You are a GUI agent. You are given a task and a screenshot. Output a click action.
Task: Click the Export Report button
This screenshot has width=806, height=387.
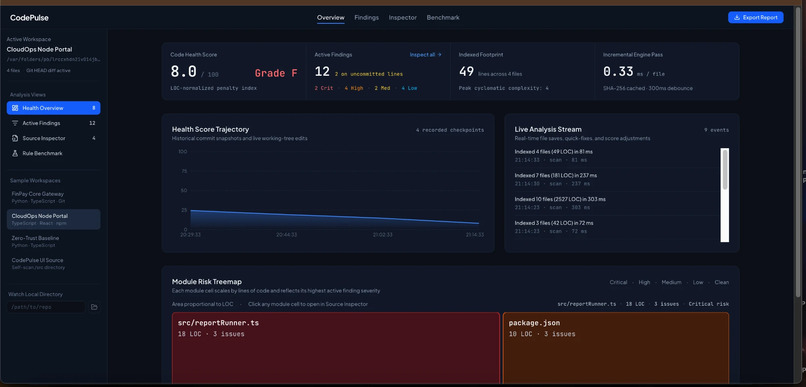[756, 17]
